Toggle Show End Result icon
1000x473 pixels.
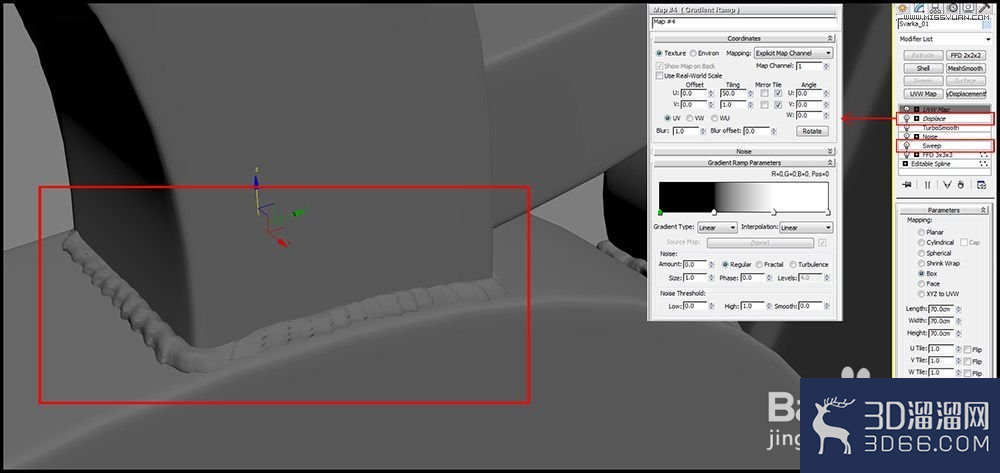pos(928,184)
